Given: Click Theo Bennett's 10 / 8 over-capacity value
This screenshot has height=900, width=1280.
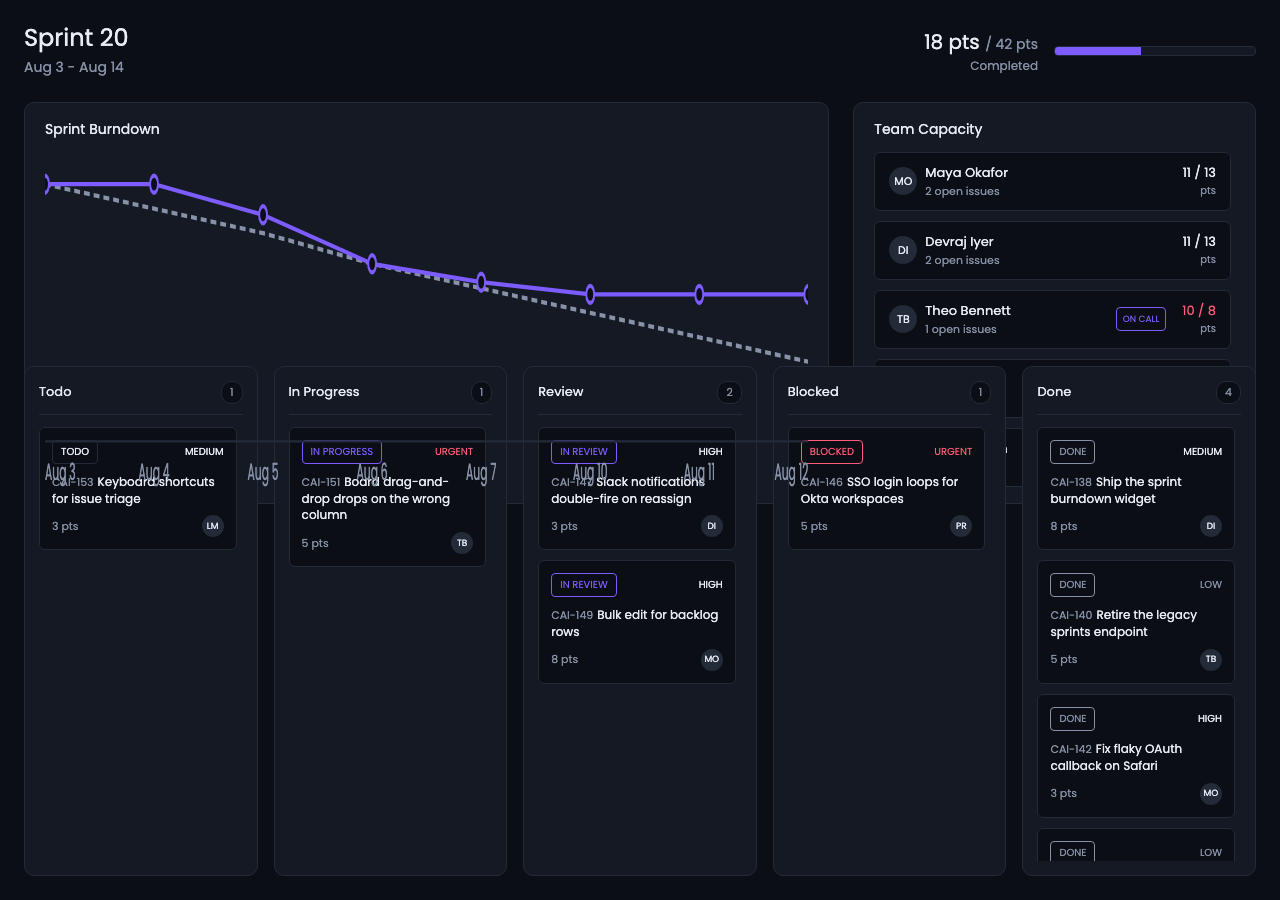Looking at the screenshot, I should 1199,311.
